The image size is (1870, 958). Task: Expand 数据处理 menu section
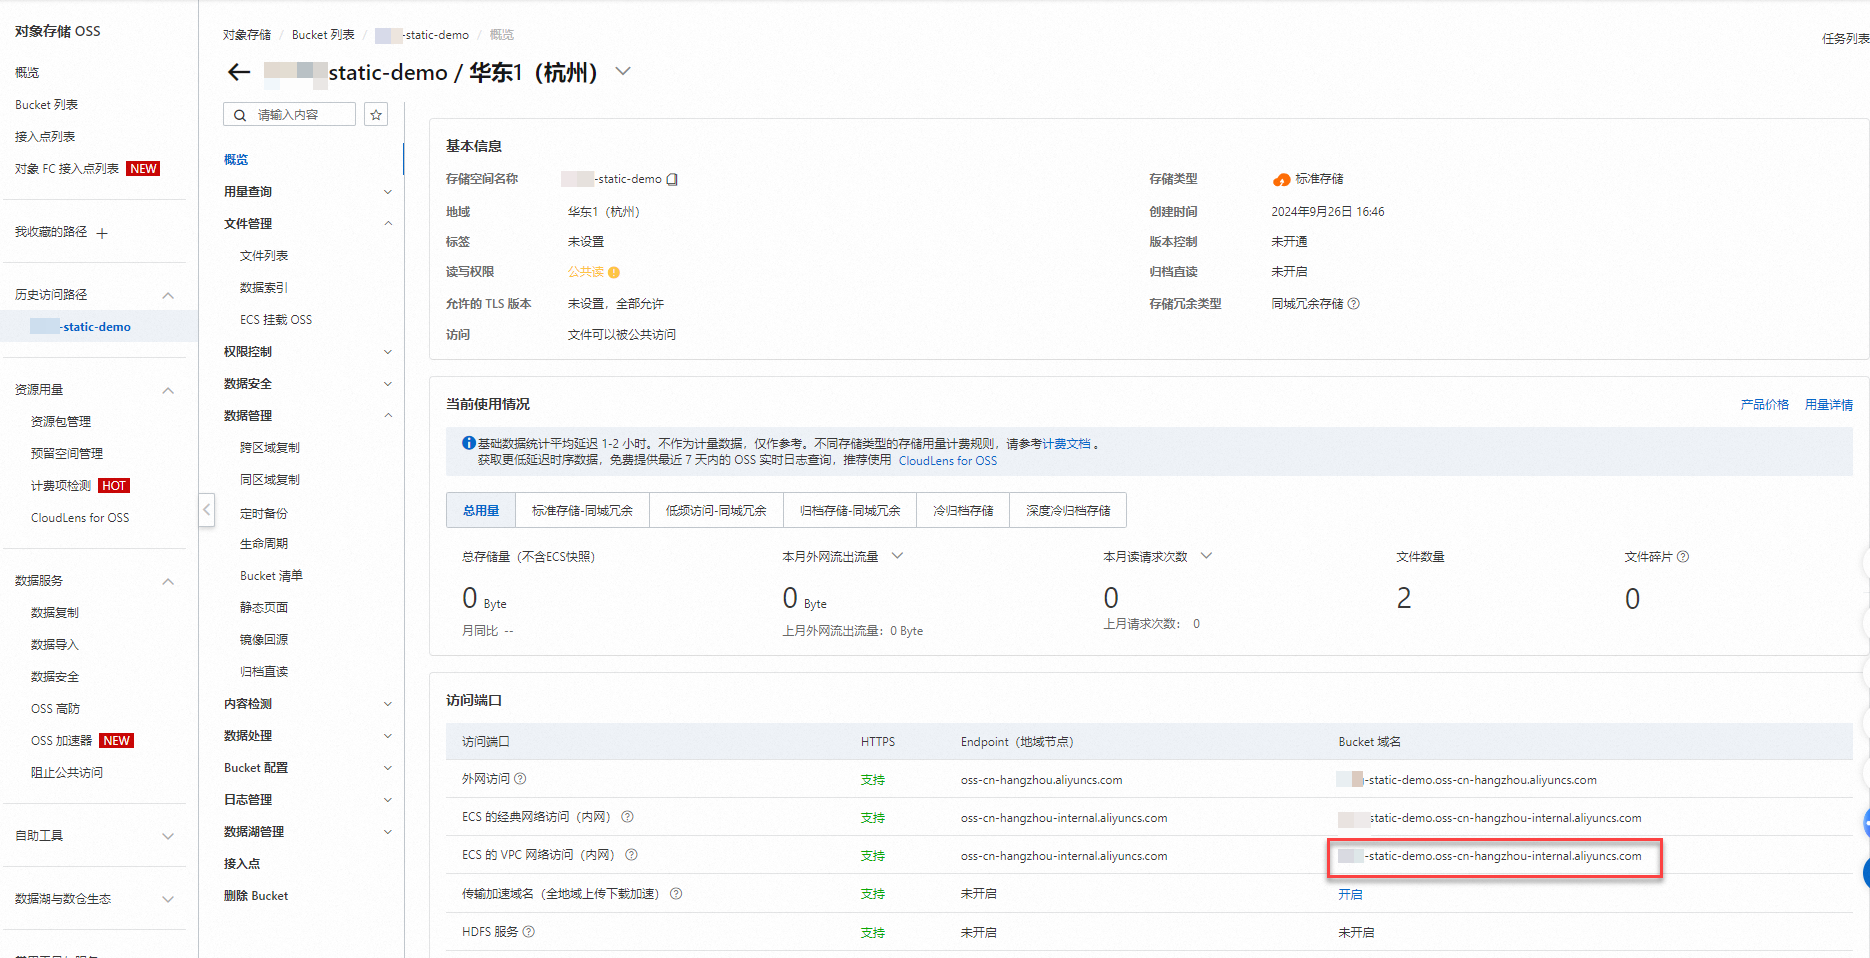tap(388, 736)
